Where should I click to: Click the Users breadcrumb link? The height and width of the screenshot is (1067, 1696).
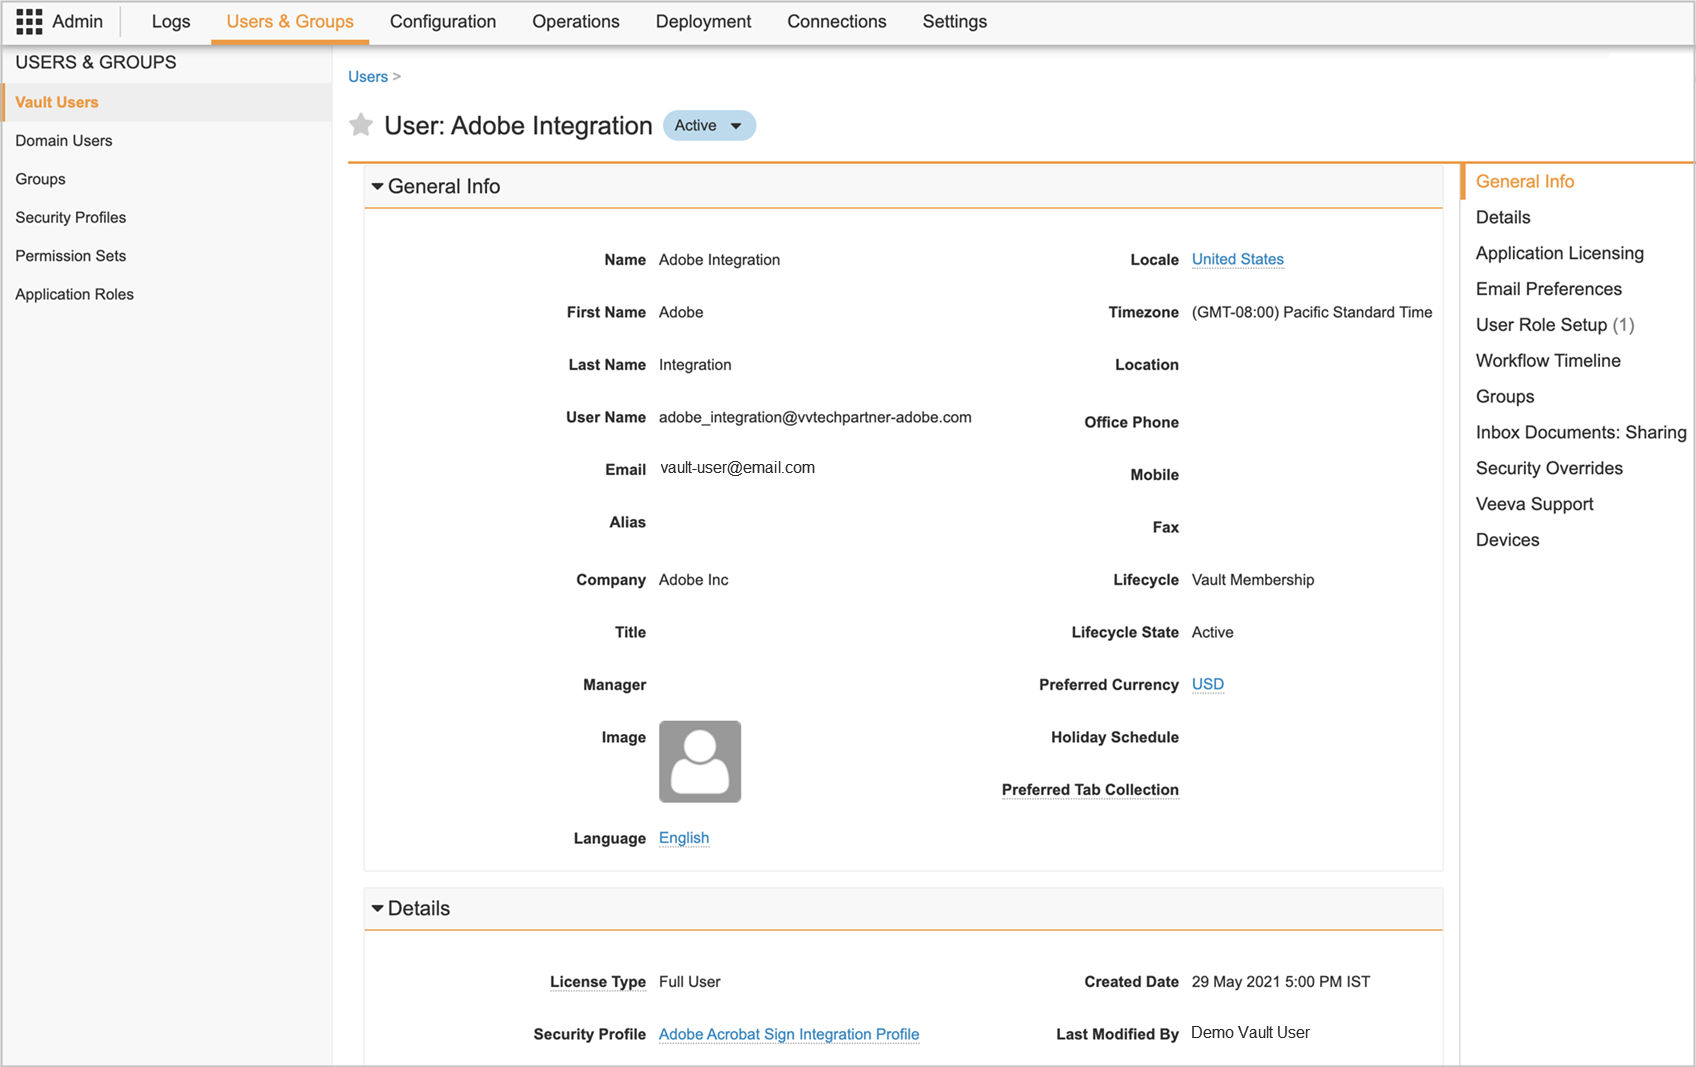[x=368, y=77]
